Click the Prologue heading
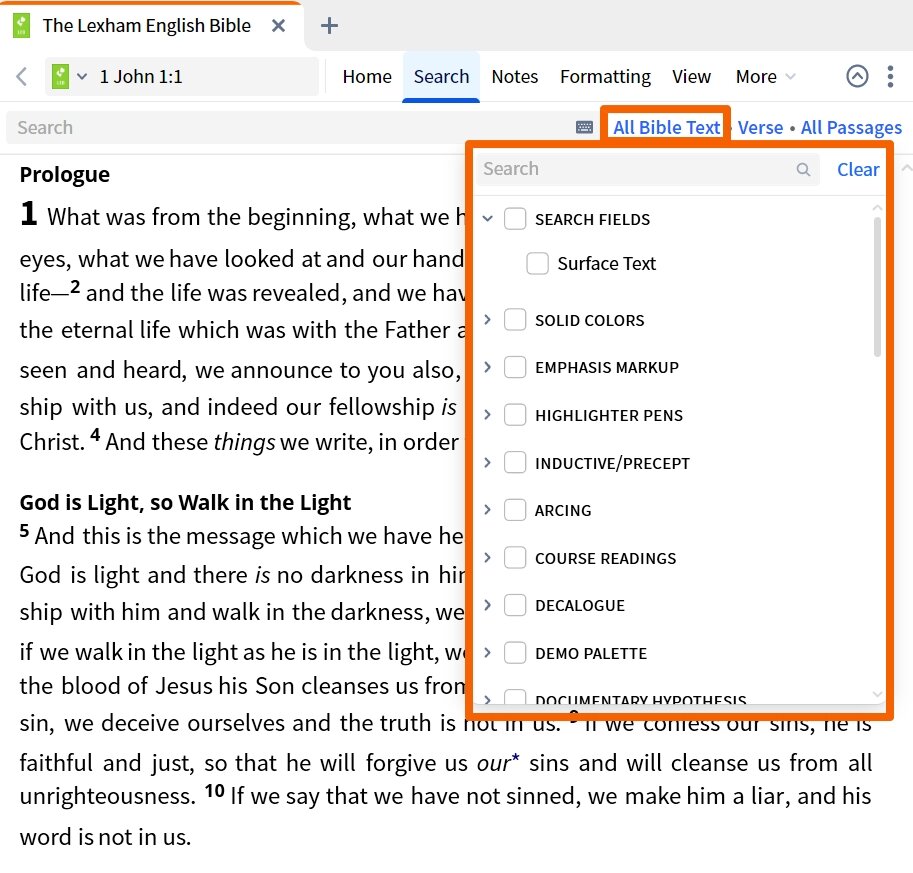913x873 pixels. point(65,175)
